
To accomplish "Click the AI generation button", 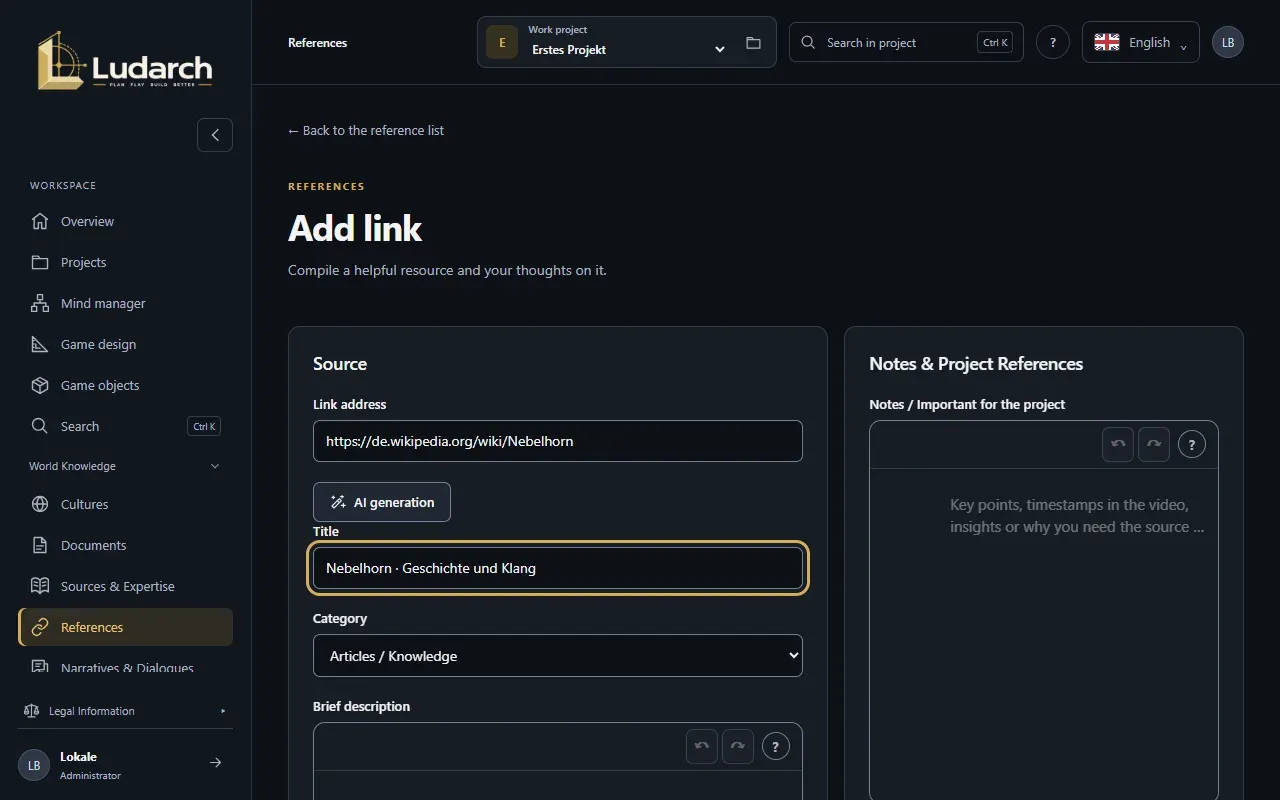I will tap(382, 502).
